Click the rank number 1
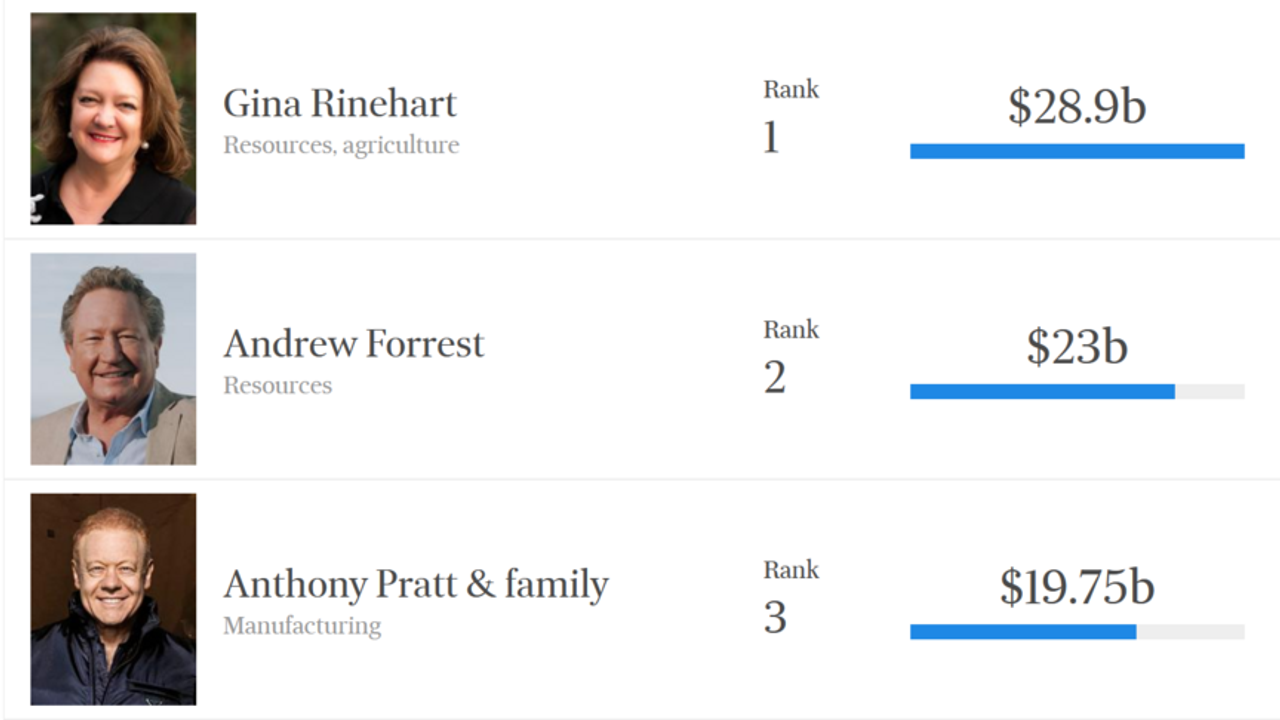 (x=771, y=138)
